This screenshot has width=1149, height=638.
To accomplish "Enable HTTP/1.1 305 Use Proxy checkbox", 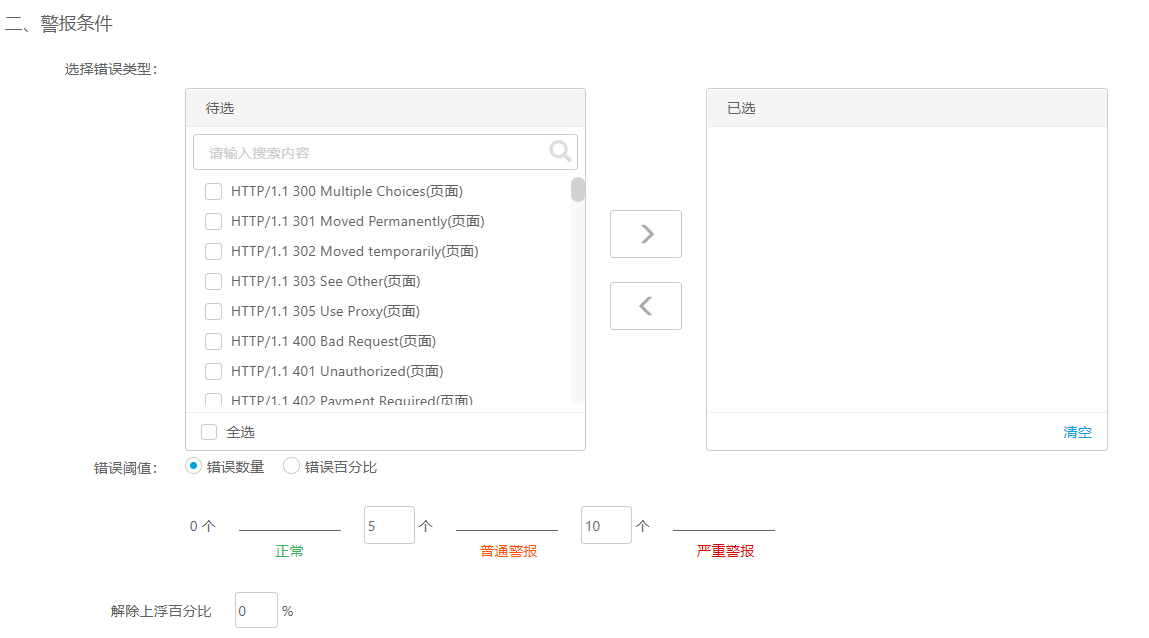I will (213, 312).
